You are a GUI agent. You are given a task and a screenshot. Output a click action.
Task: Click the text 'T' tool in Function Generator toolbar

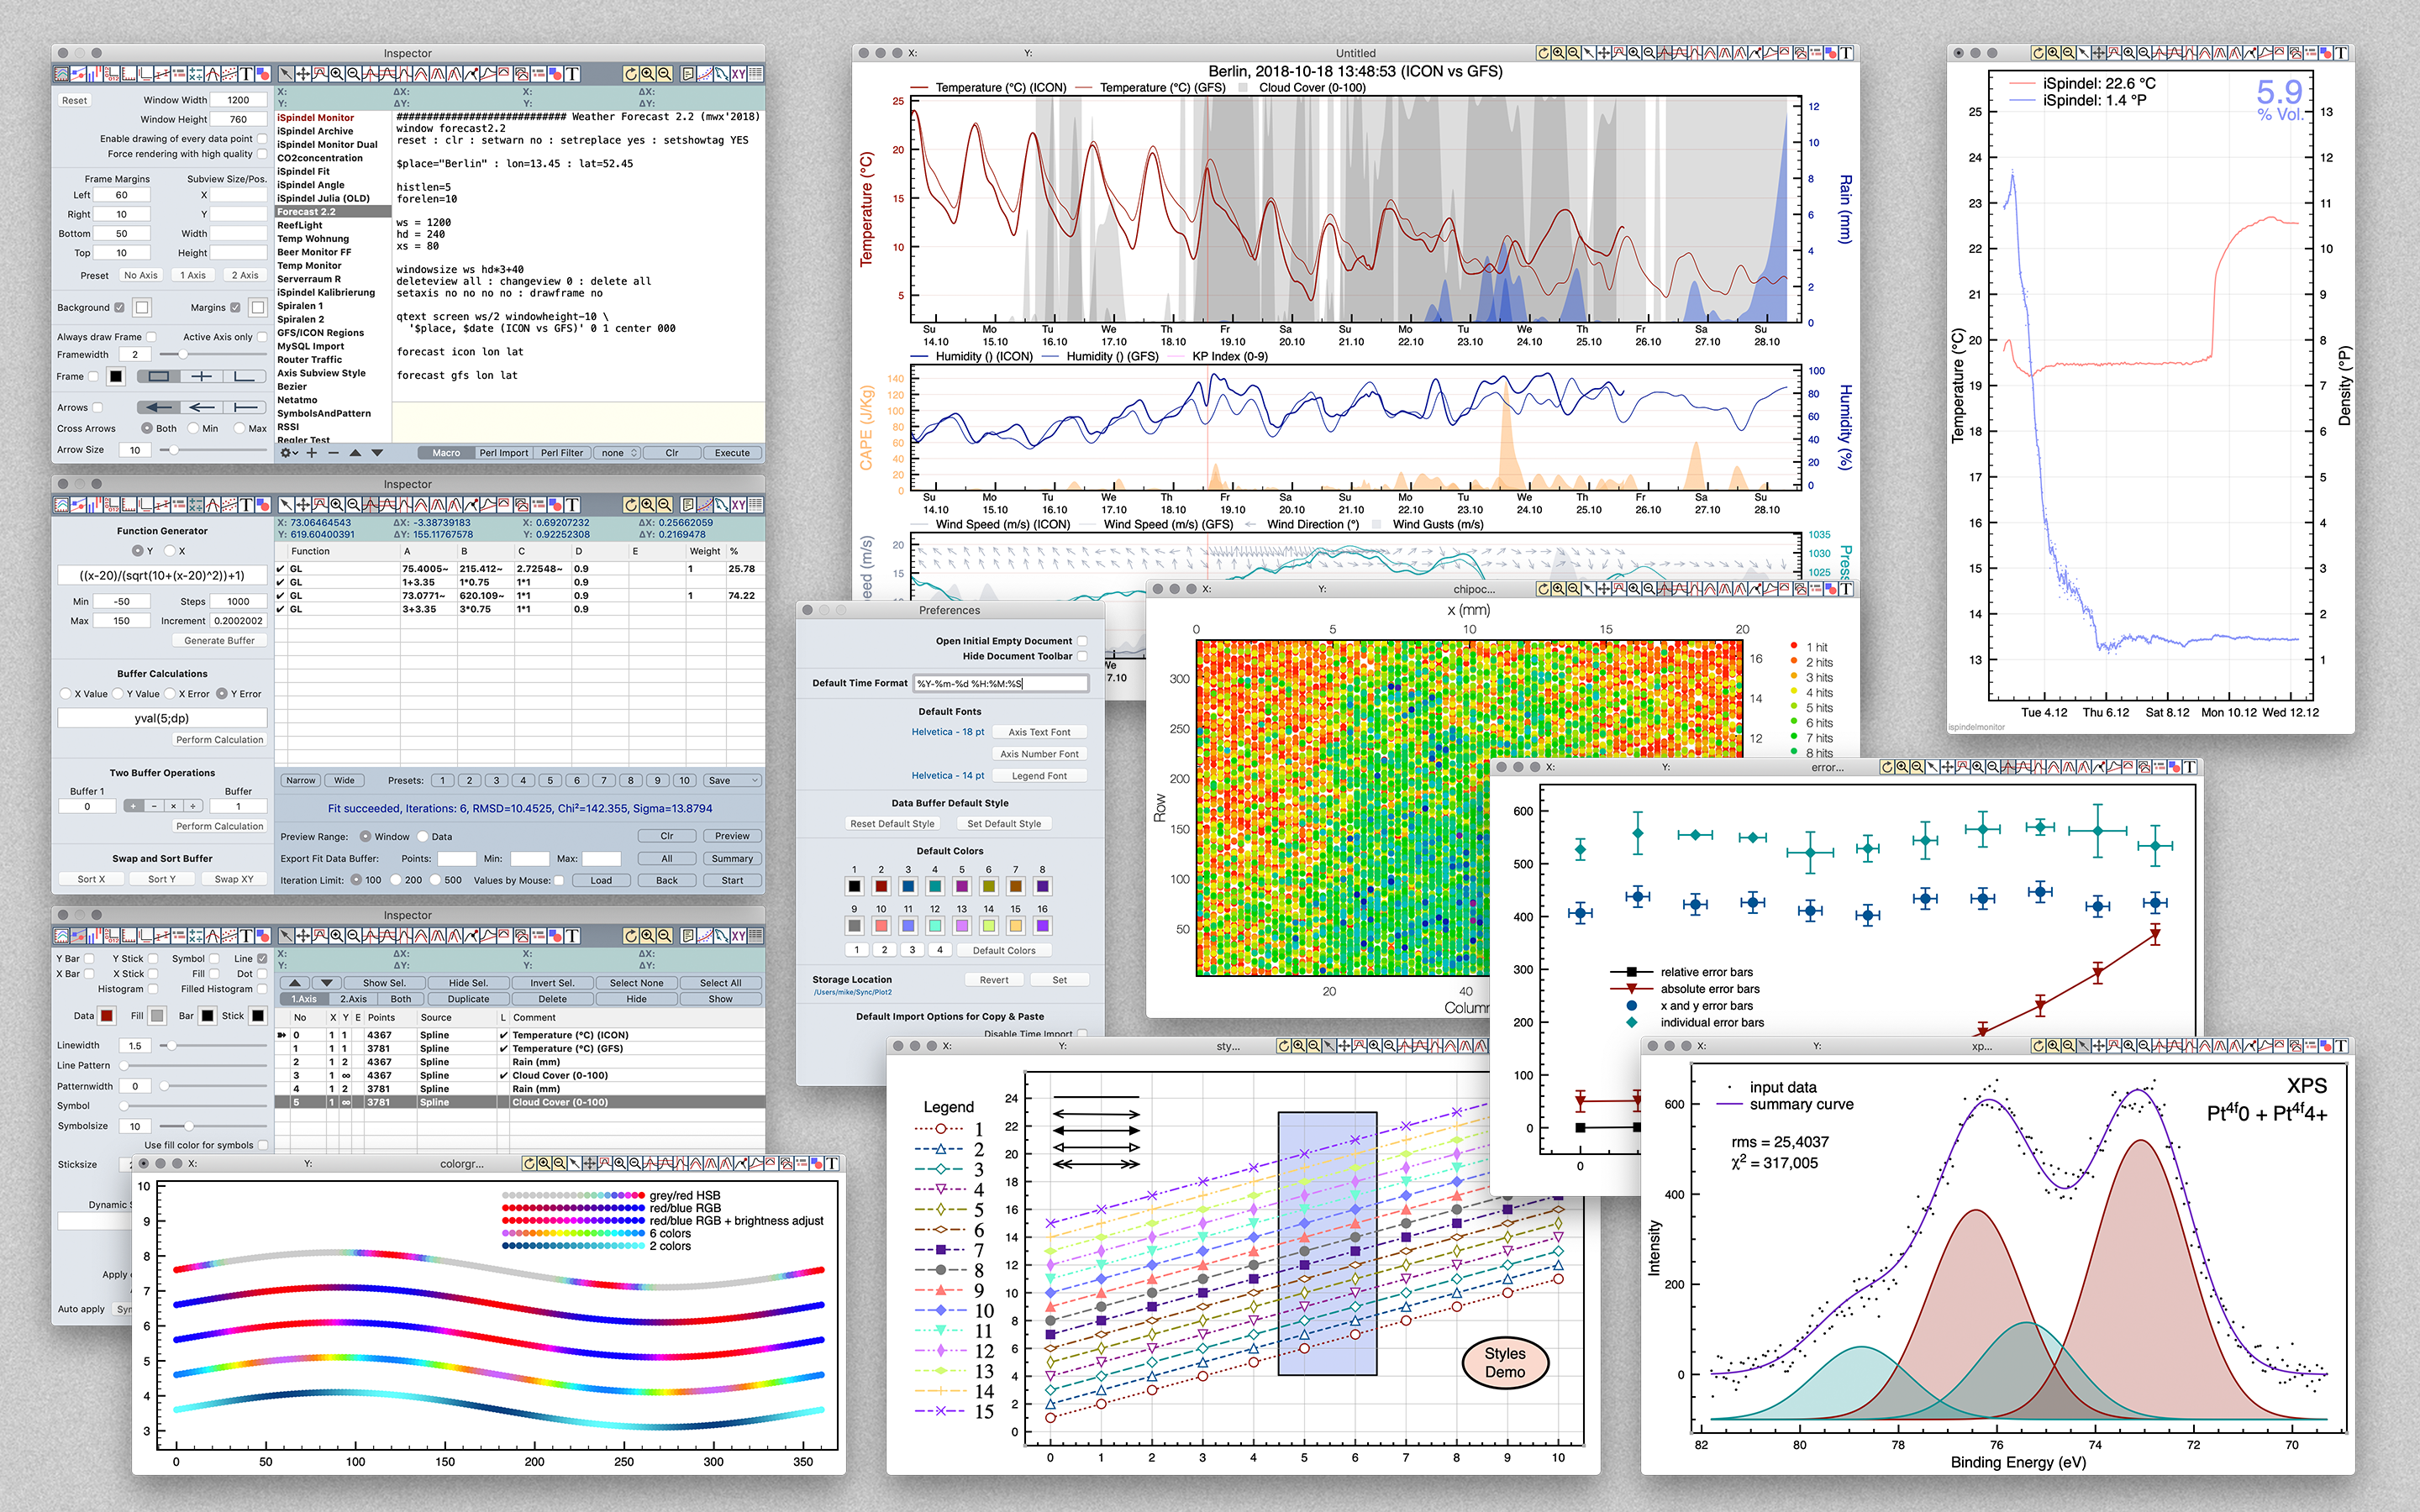tap(572, 505)
